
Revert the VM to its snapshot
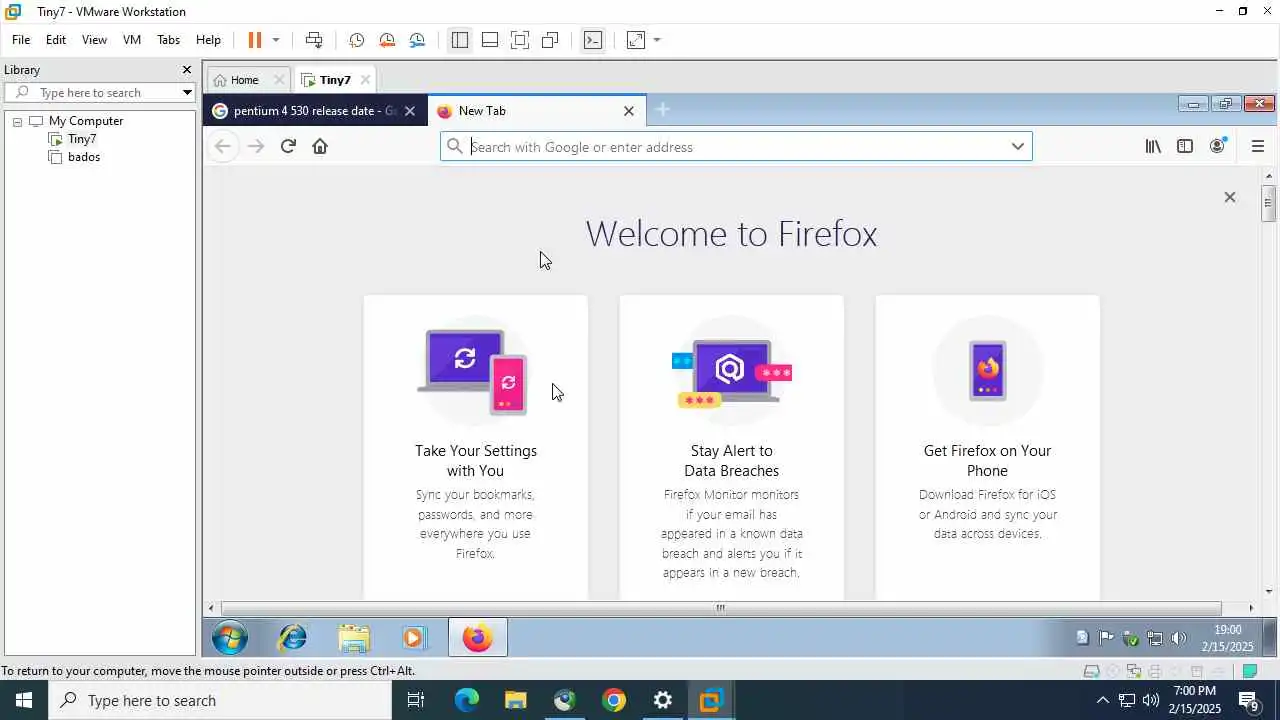pos(387,40)
